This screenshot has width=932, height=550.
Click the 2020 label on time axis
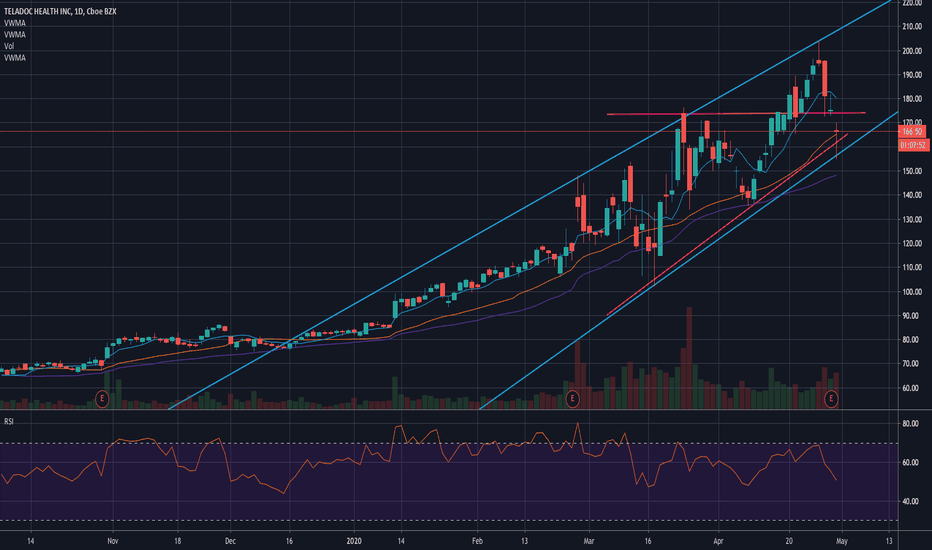(x=354, y=541)
